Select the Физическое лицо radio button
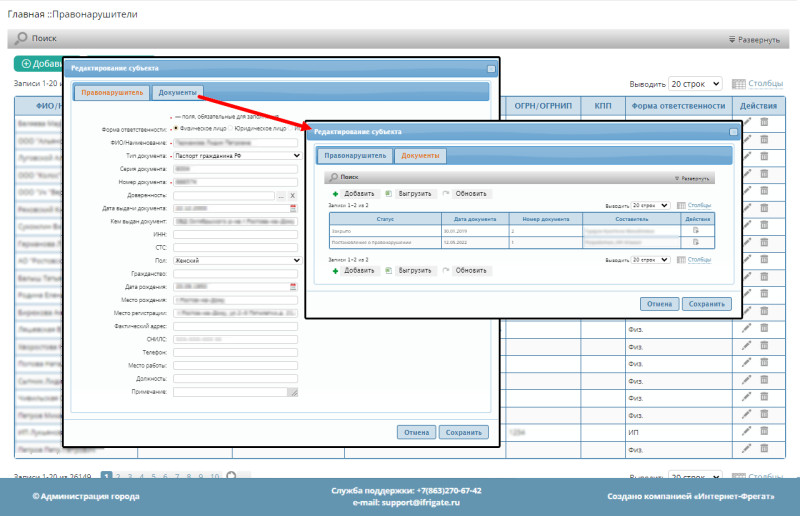The width and height of the screenshot is (800, 516). 177,128
